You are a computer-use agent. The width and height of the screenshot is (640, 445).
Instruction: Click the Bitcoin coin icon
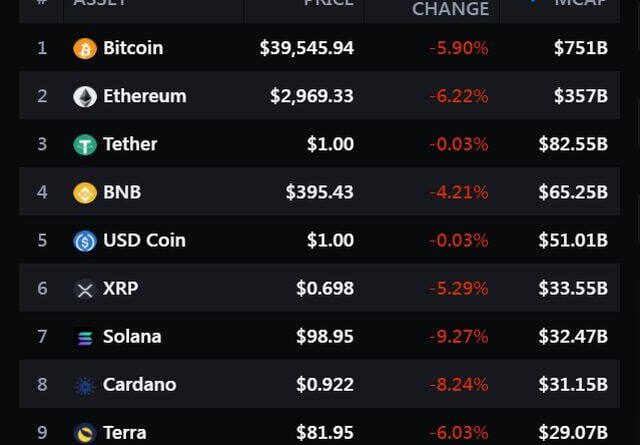pyautogui.click(x=85, y=48)
